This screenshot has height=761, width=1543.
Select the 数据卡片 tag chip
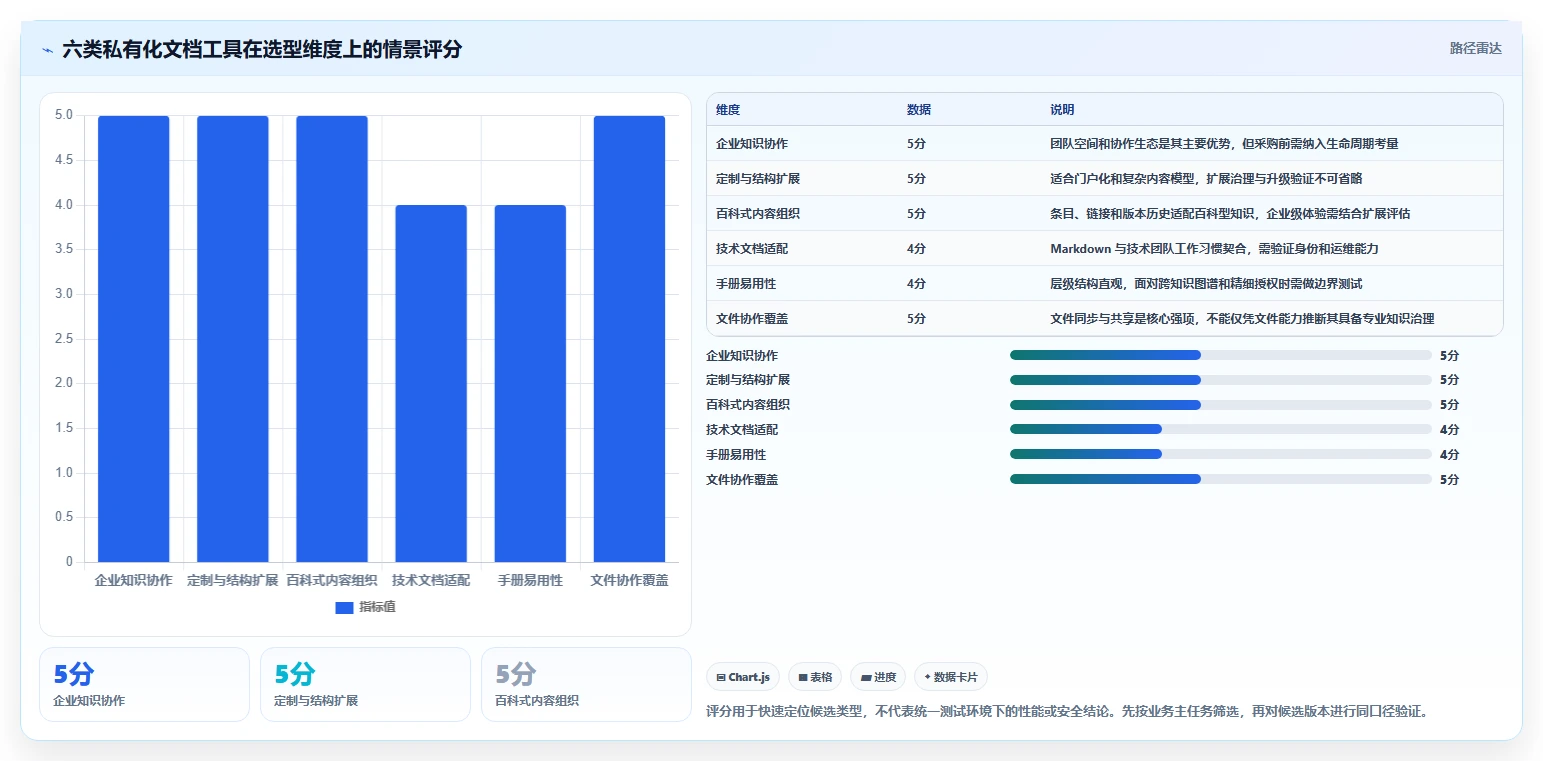pyautogui.click(x=951, y=677)
